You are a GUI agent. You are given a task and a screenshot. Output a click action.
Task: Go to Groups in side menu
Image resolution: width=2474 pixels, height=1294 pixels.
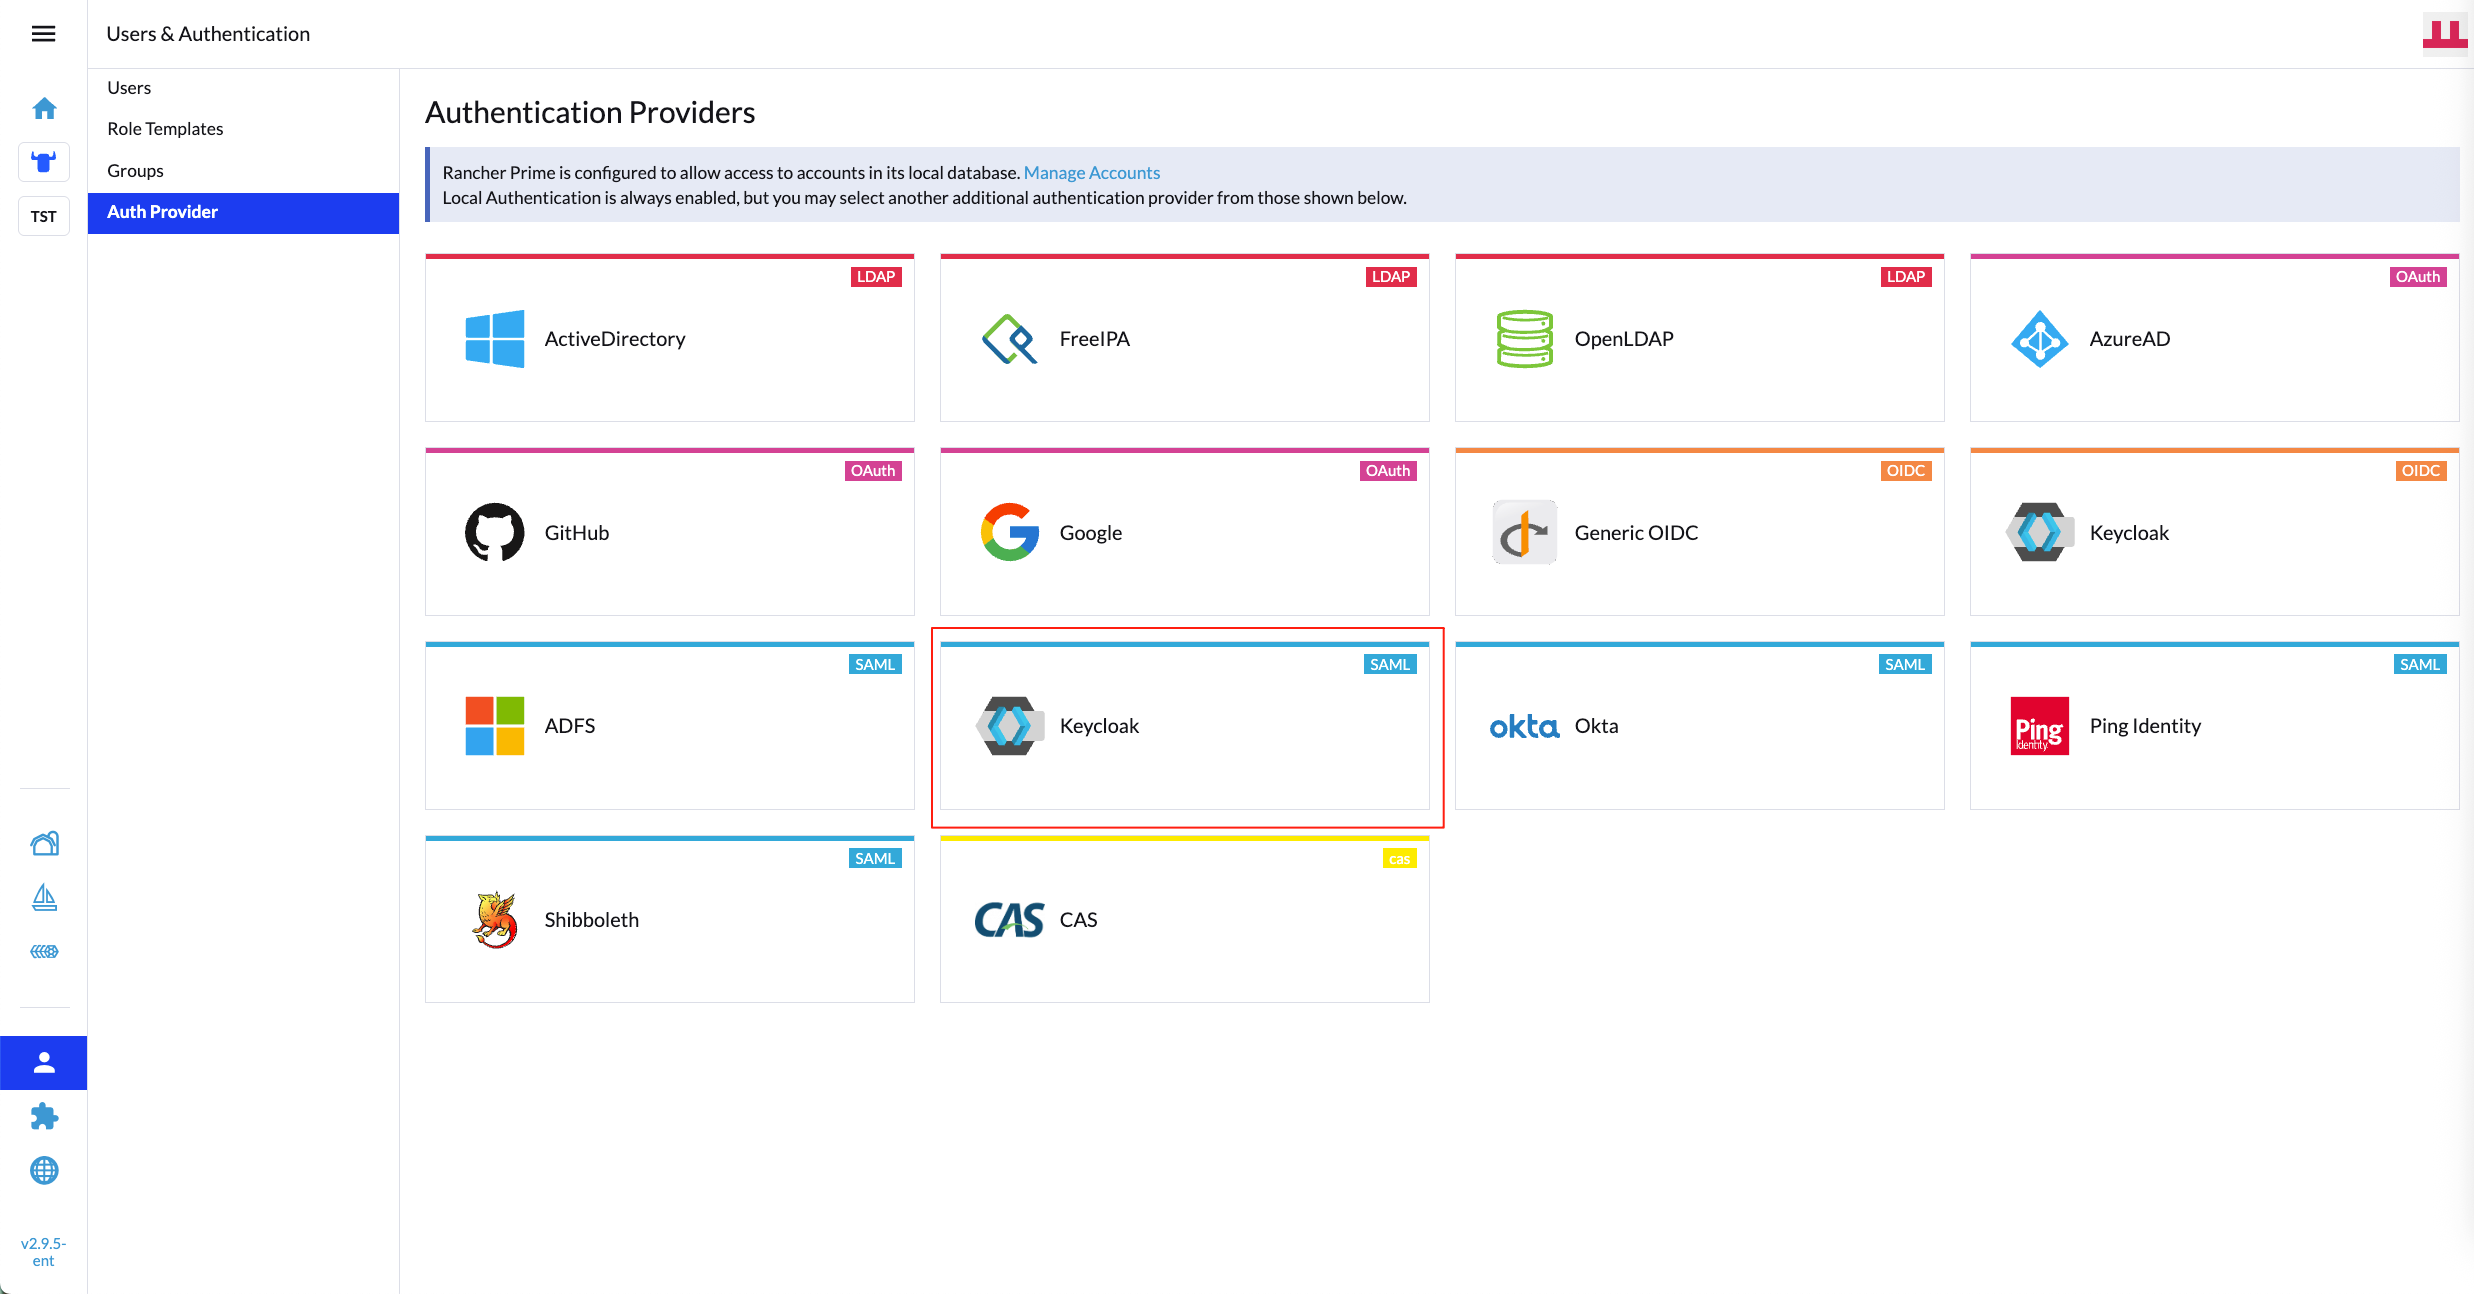click(x=135, y=171)
